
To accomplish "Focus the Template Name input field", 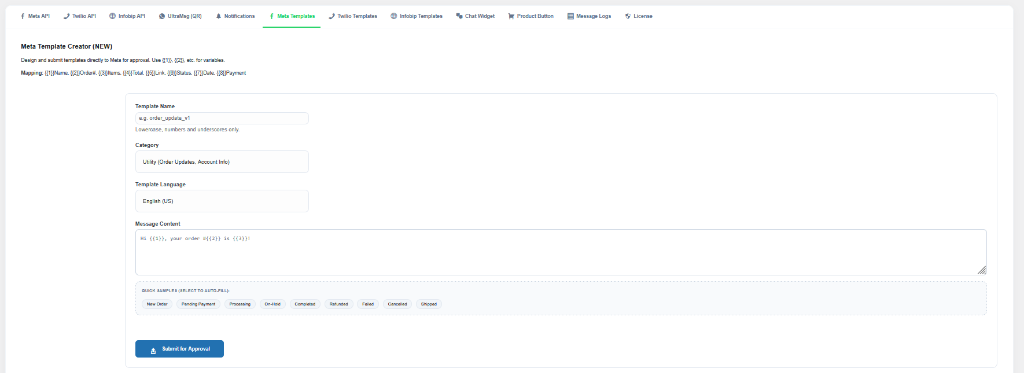I will 222,118.
